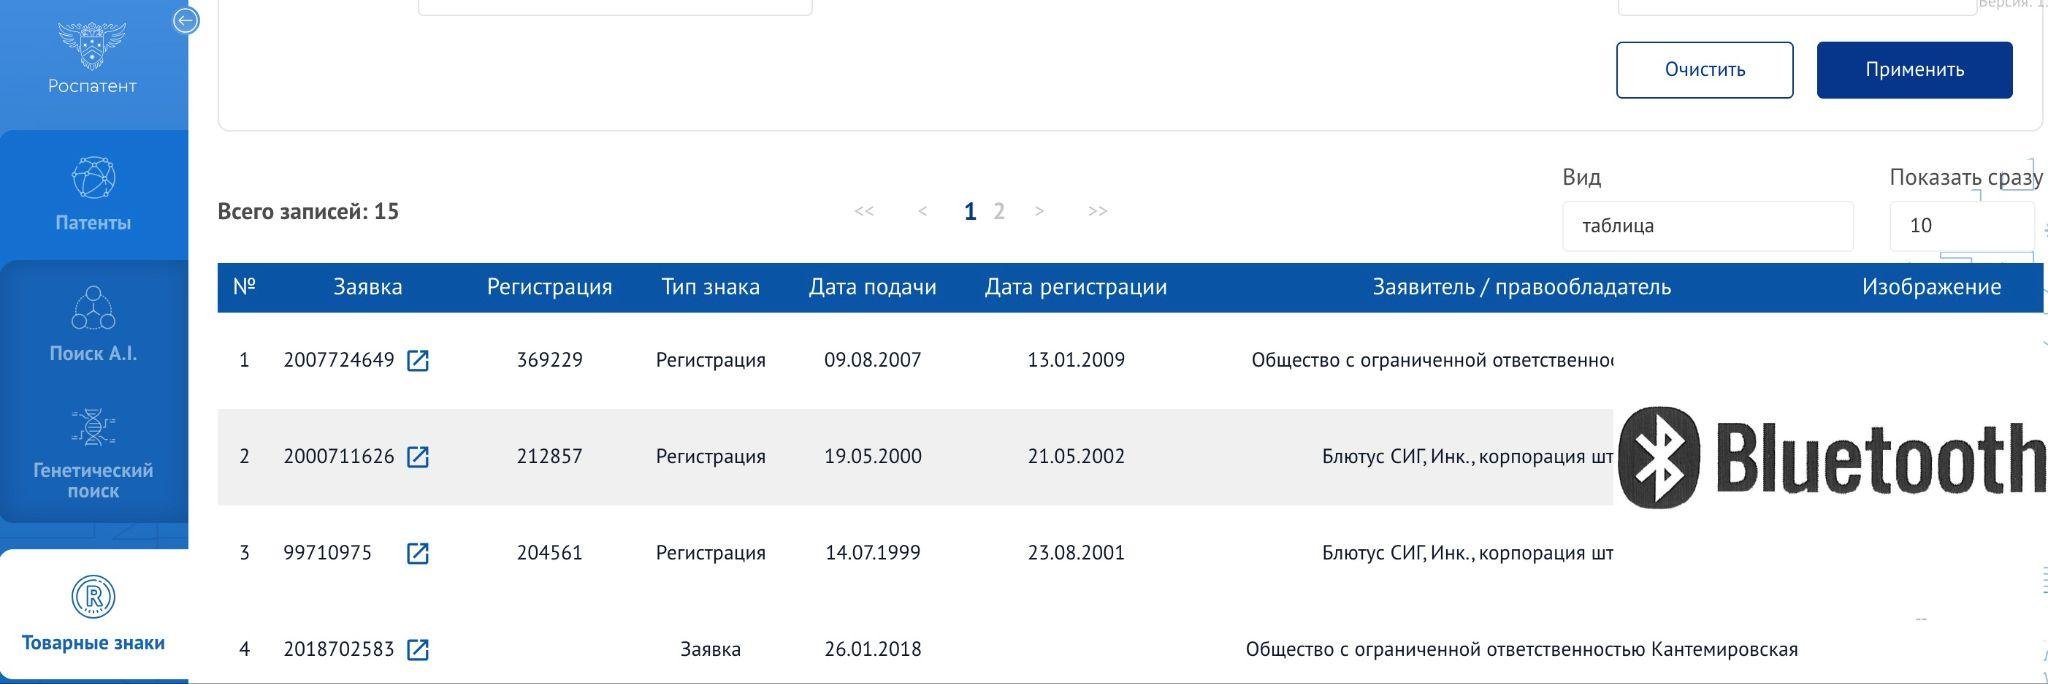Click the Применить button
Screen dimensions: 2048x684
tap(1914, 70)
